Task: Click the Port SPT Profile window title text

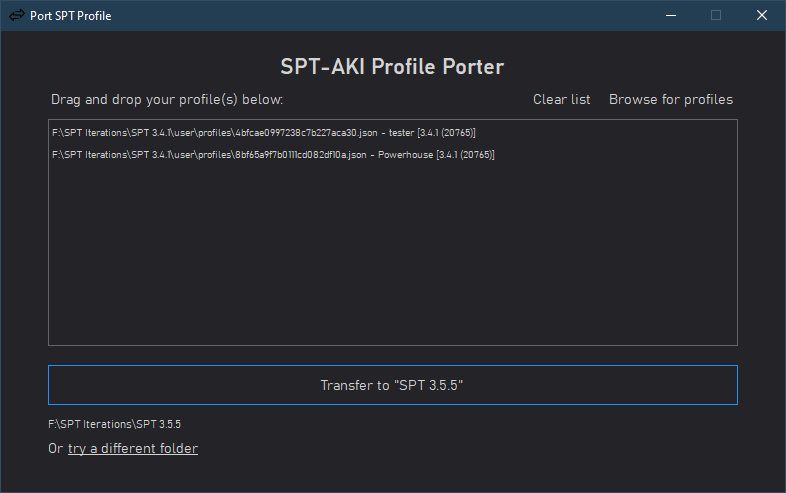Action: coord(71,16)
